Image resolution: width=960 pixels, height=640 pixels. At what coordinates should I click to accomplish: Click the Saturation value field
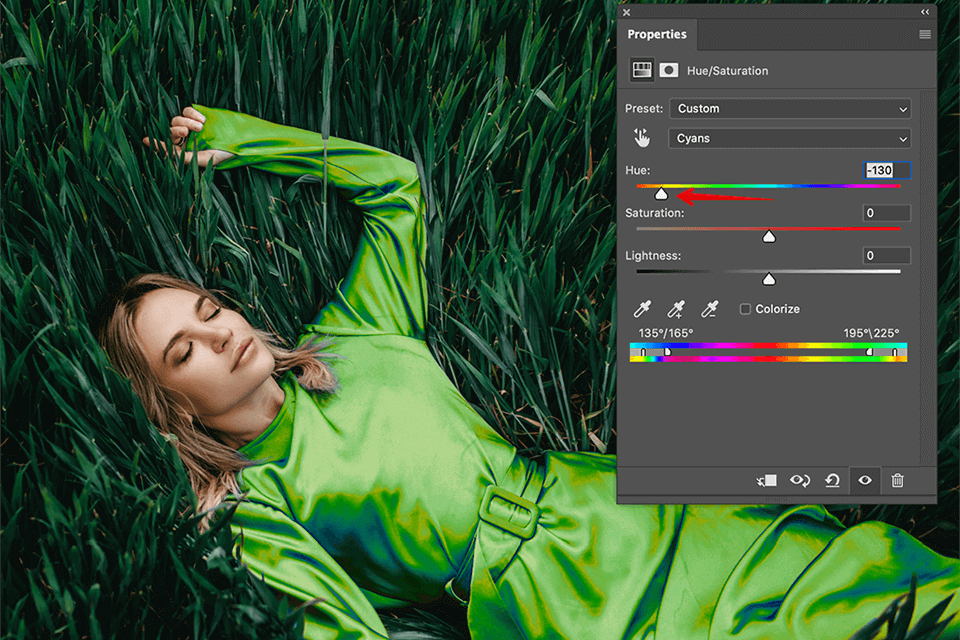[887, 213]
